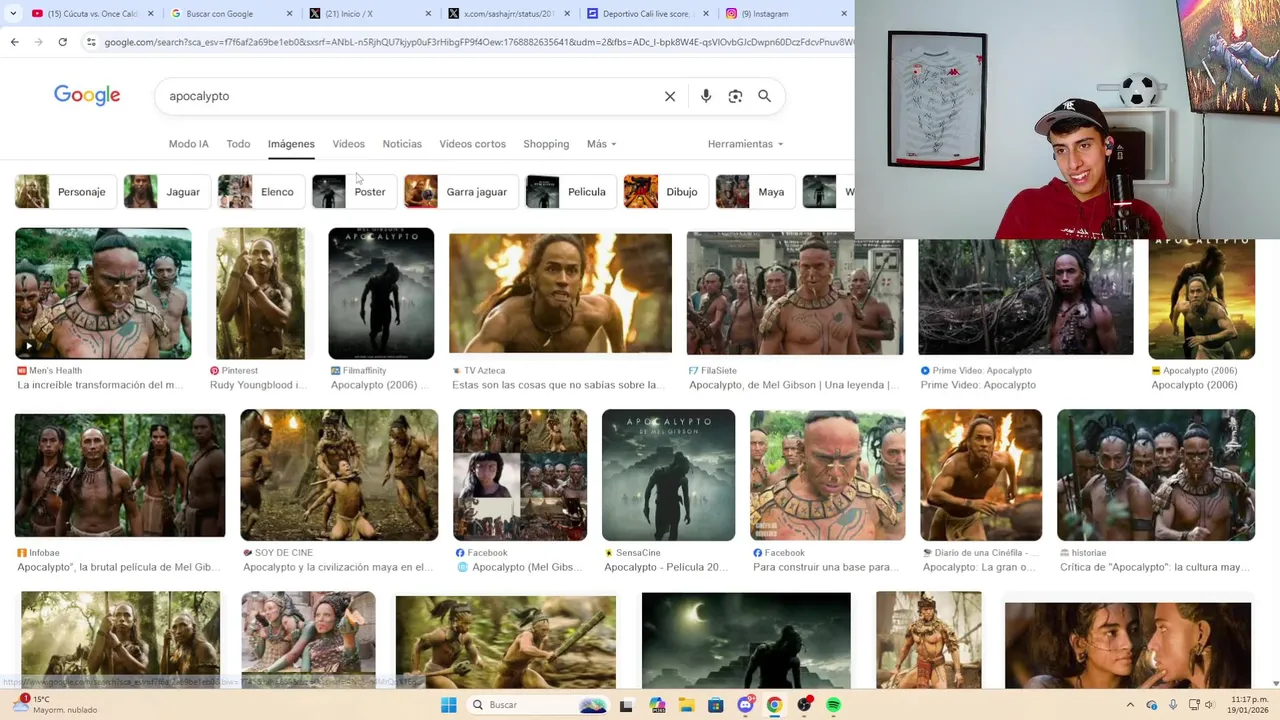Image resolution: width=1280 pixels, height=720 pixels.
Task: Open the SOY DE CINE image result
Action: [x=339, y=475]
